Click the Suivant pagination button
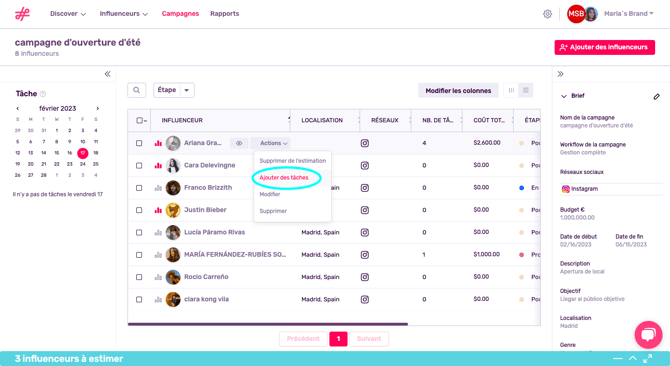The height and width of the screenshot is (366, 670). click(x=369, y=339)
